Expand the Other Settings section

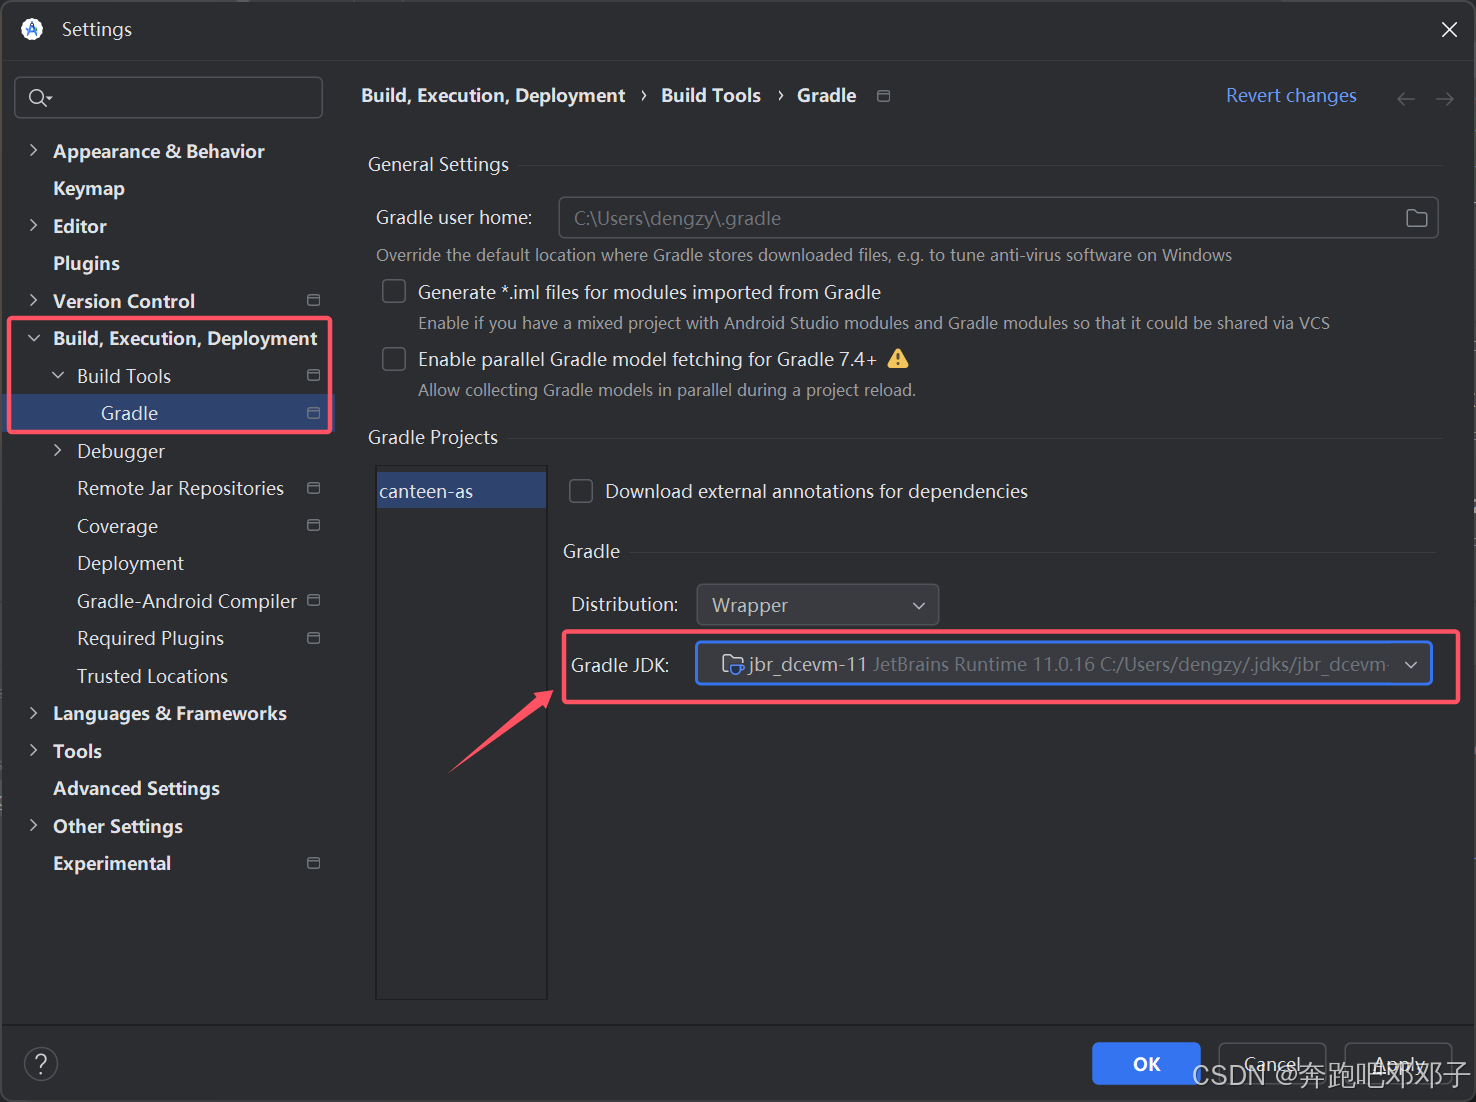33,825
